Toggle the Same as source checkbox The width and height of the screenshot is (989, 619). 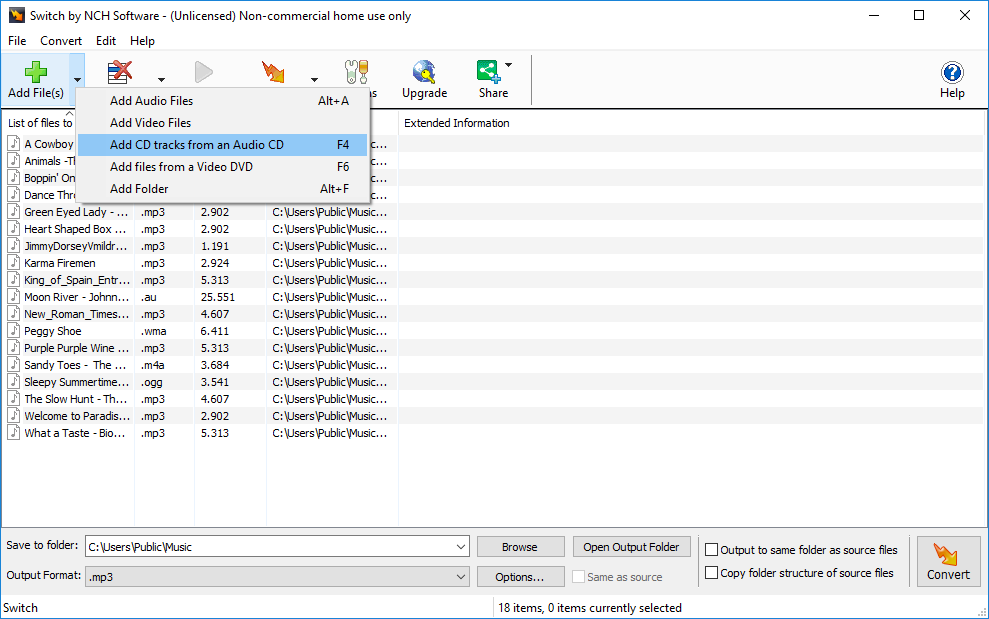point(577,577)
